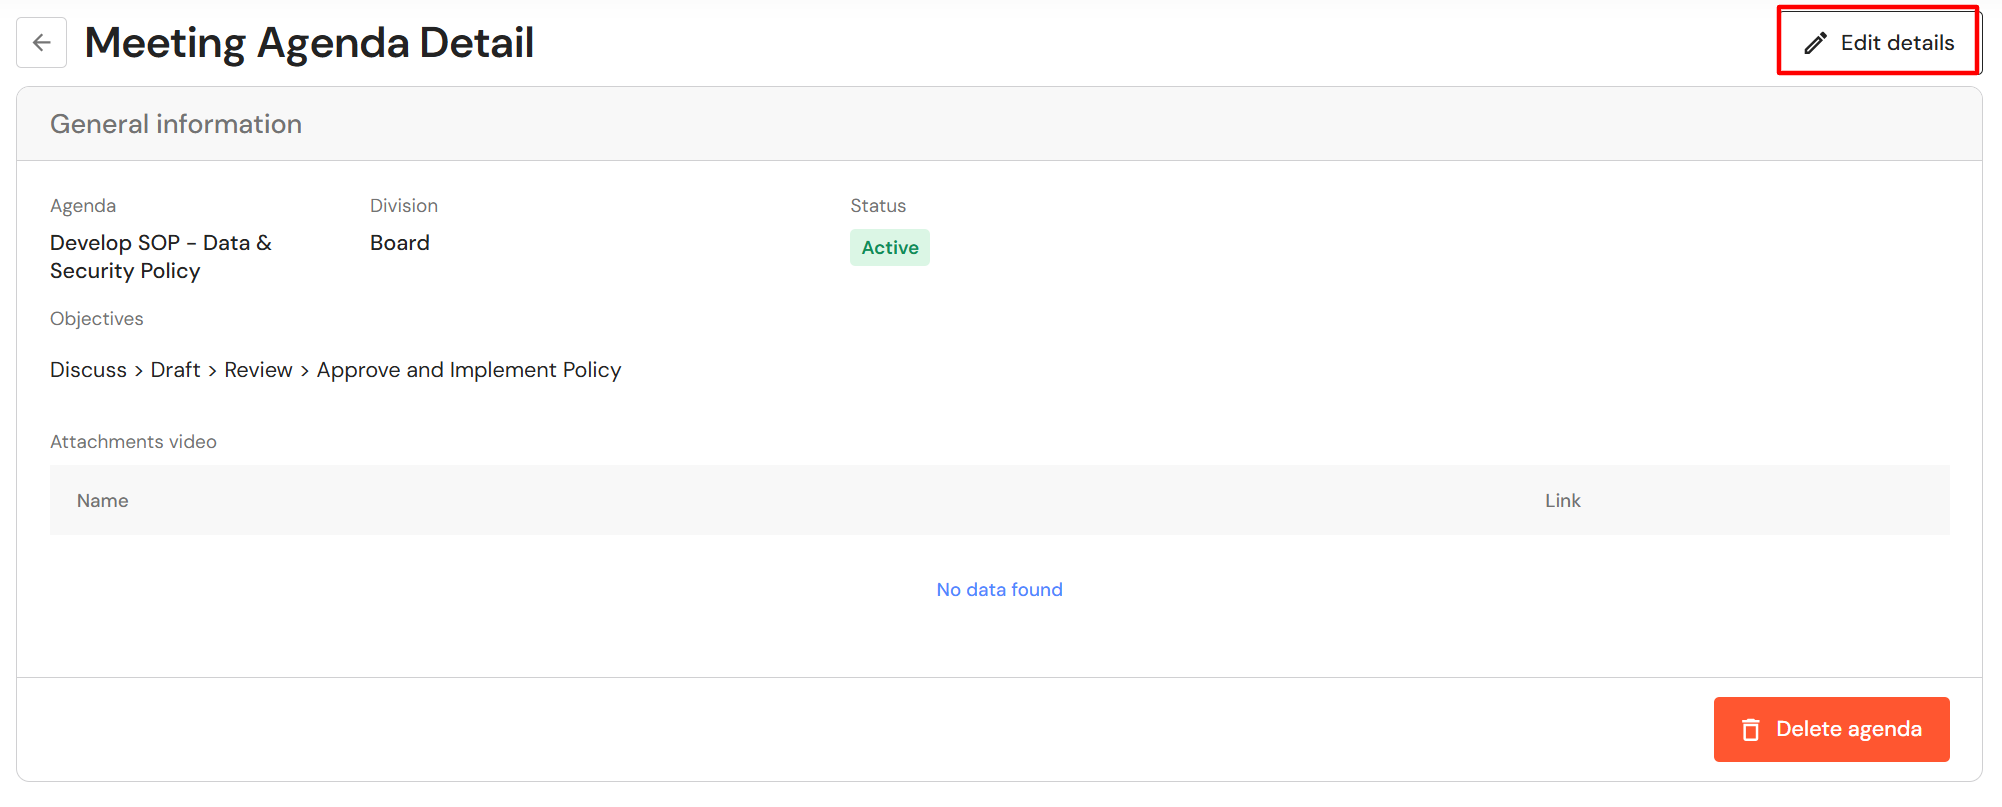Click the Agenda field label
The height and width of the screenshot is (807, 2002).
click(83, 206)
